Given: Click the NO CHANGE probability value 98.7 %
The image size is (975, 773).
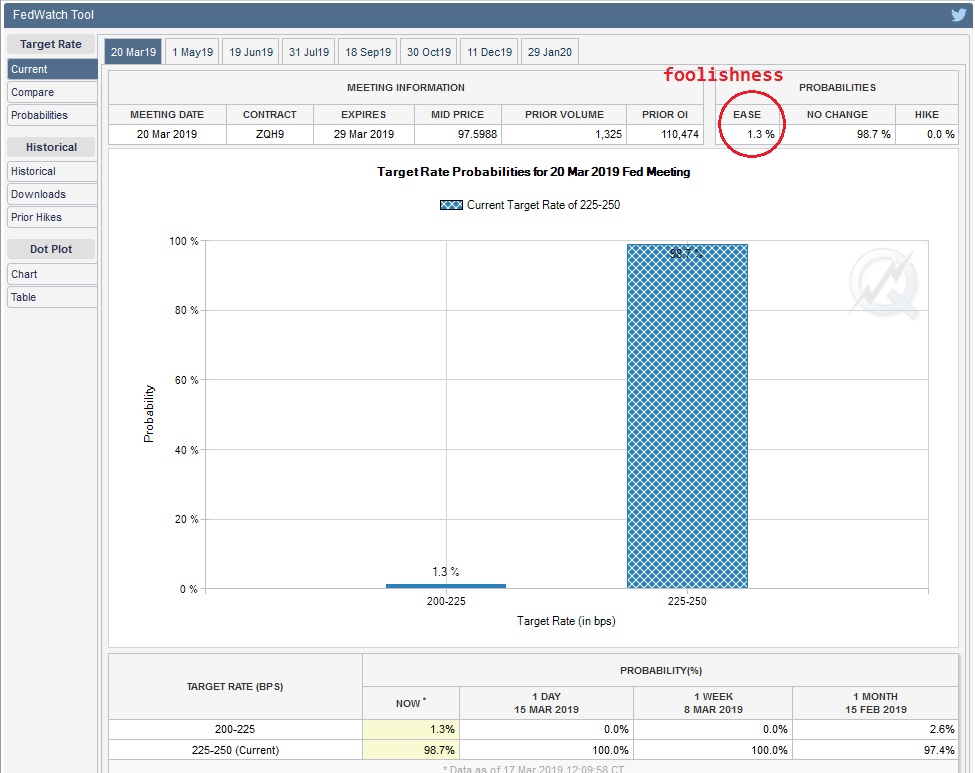Looking at the screenshot, I should click(873, 134).
